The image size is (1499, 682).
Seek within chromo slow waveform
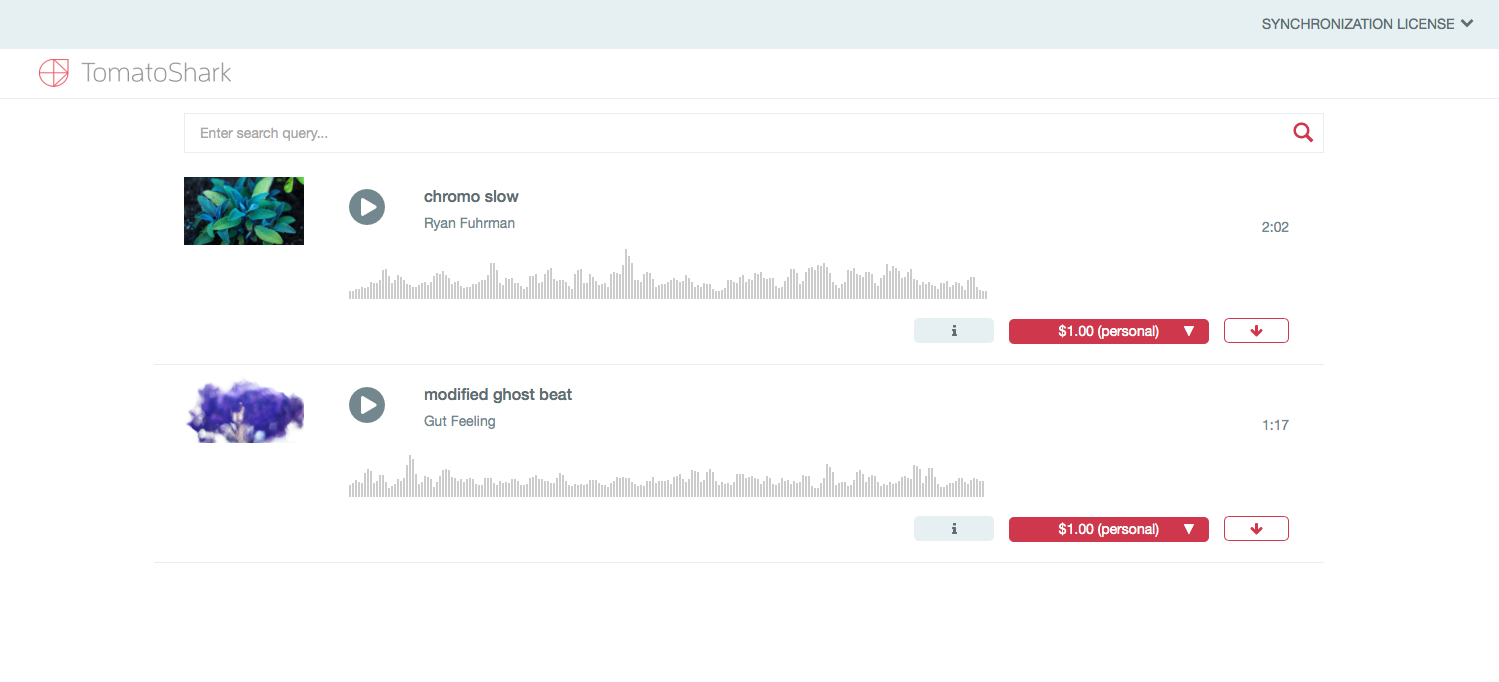(x=667, y=281)
